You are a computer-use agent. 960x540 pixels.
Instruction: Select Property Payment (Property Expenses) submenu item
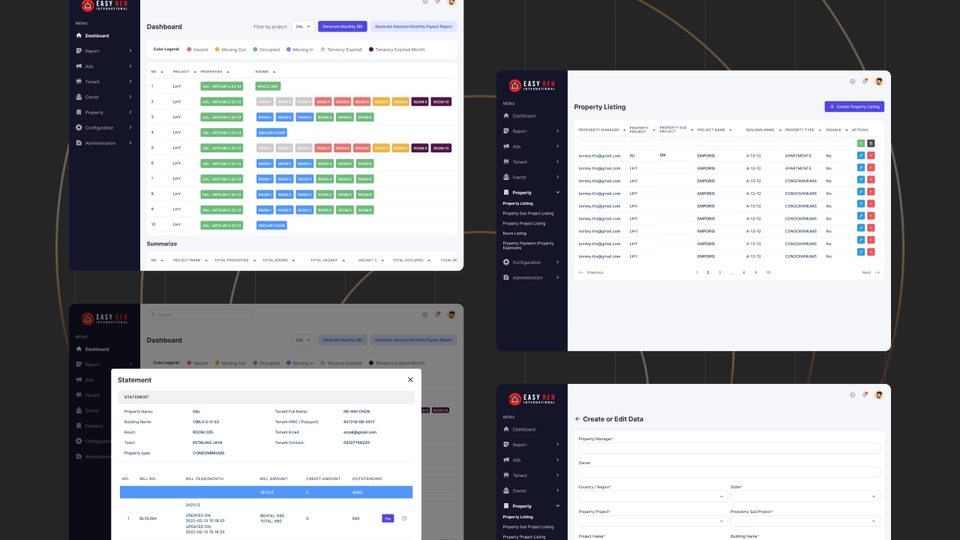pos(528,246)
